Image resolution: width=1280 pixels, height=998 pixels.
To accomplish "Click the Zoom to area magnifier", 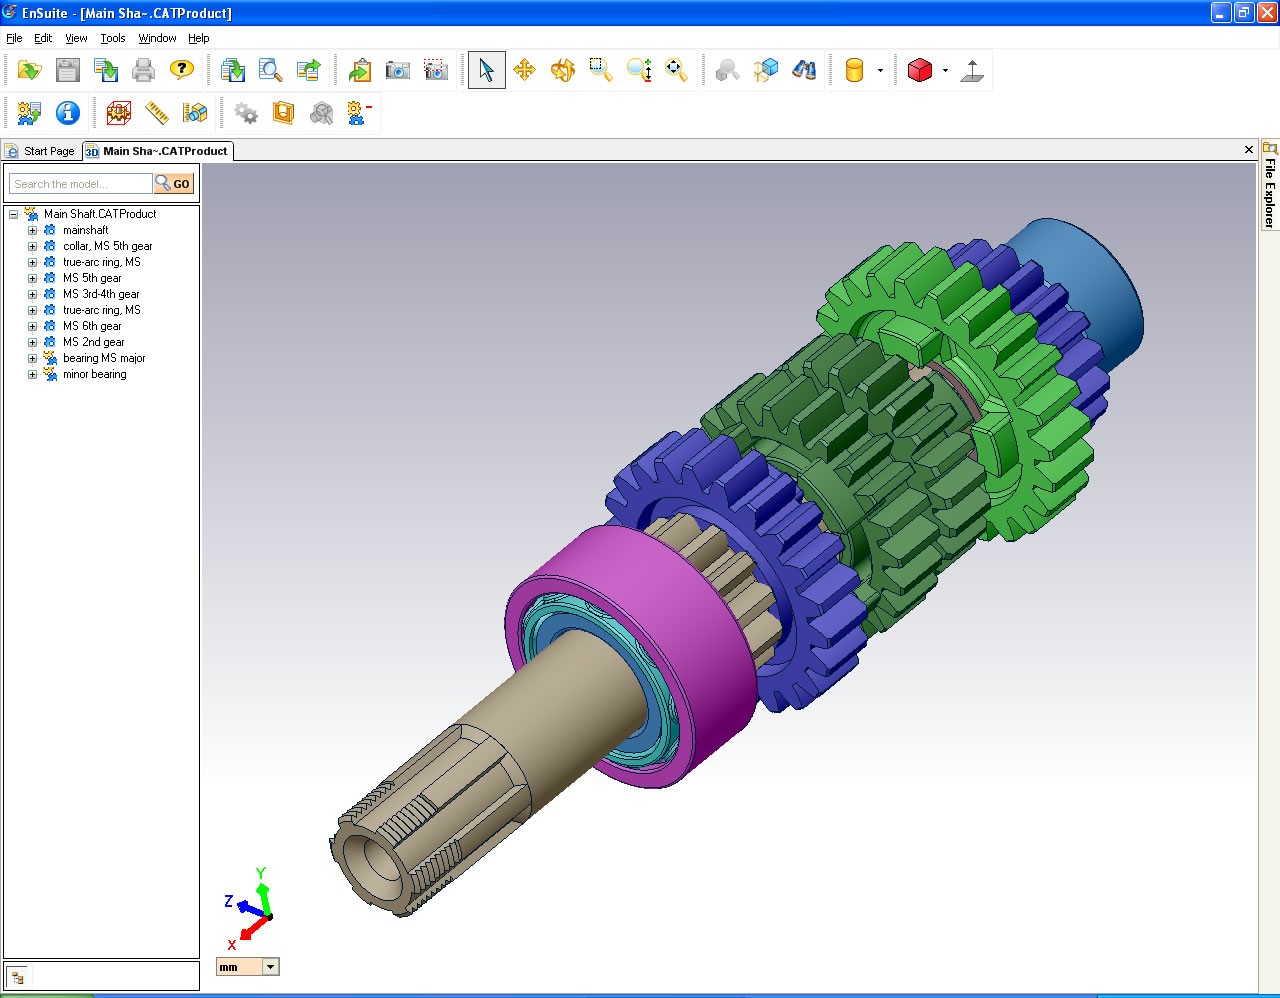I will pyautogui.click(x=600, y=70).
